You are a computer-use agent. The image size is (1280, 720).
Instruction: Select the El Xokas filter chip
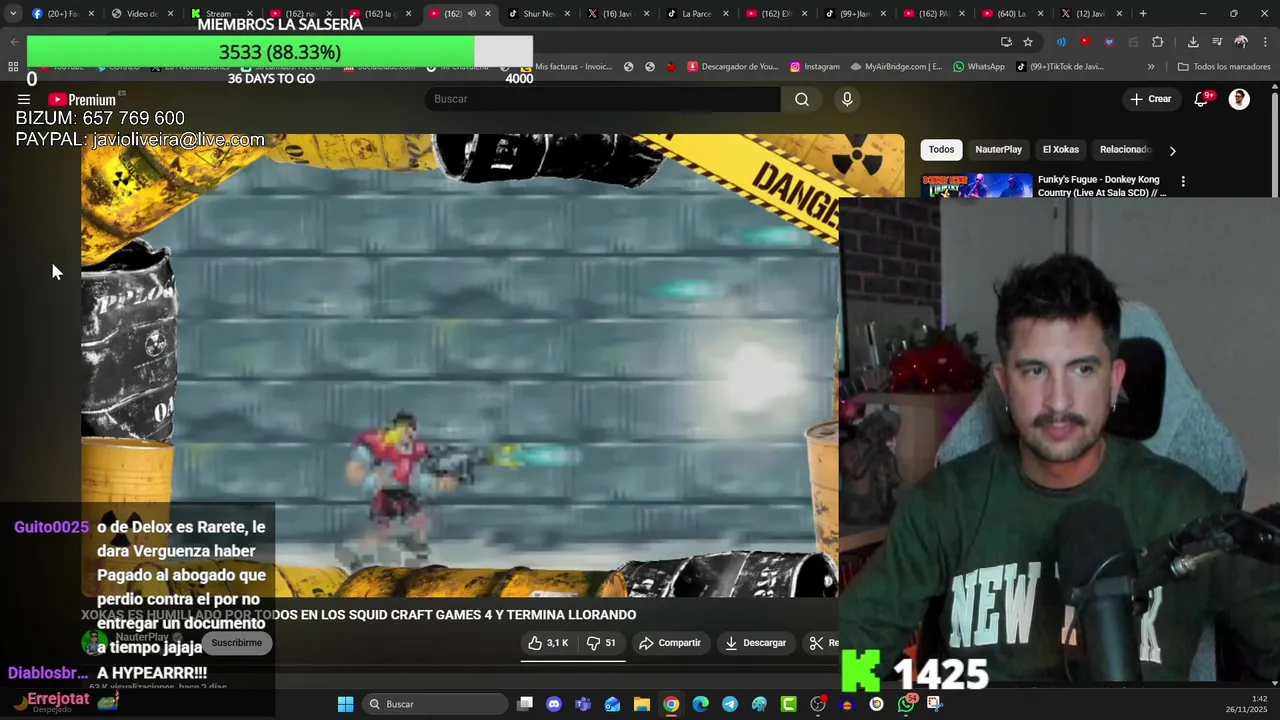[x=1061, y=149]
